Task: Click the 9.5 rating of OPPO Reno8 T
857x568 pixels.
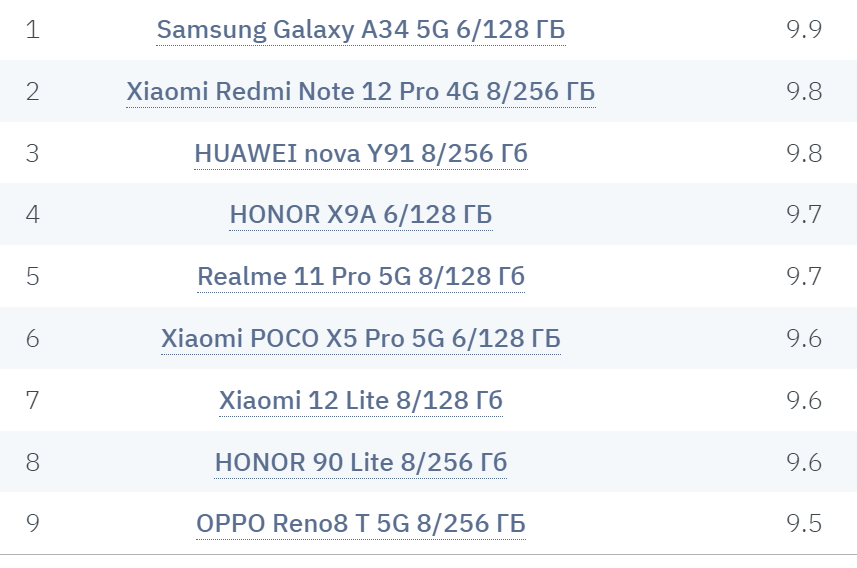Action: pos(804,523)
